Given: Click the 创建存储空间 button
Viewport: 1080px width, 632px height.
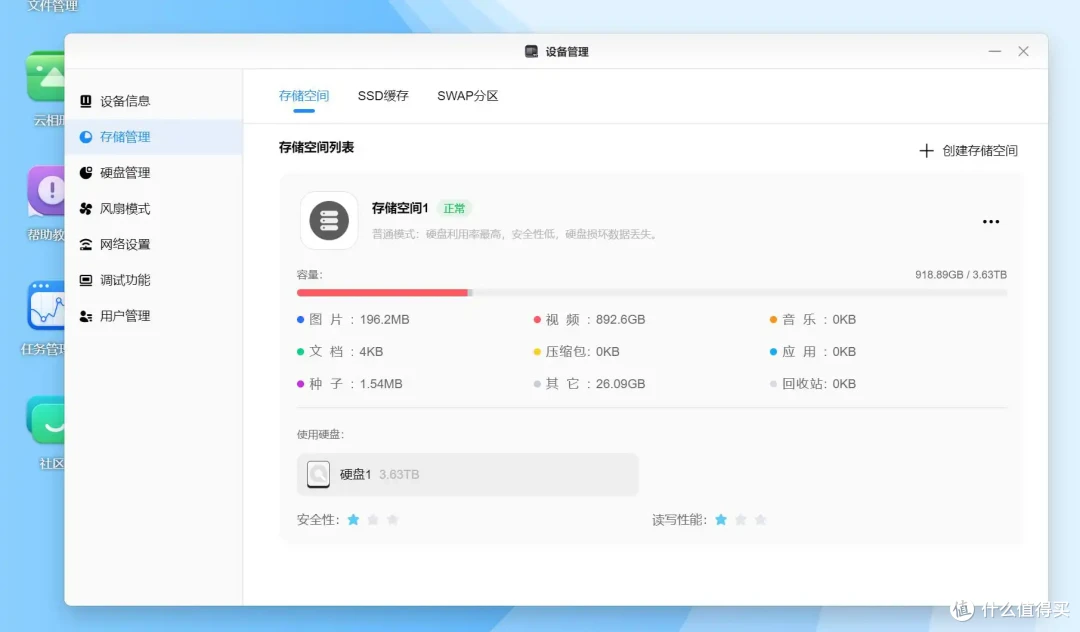Looking at the screenshot, I should click(968, 151).
